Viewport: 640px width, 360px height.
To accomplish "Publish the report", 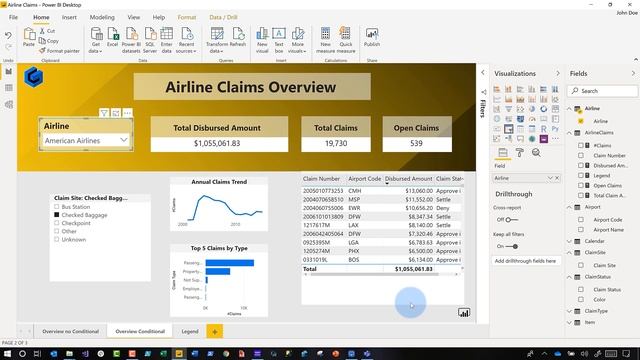I will click(372, 37).
